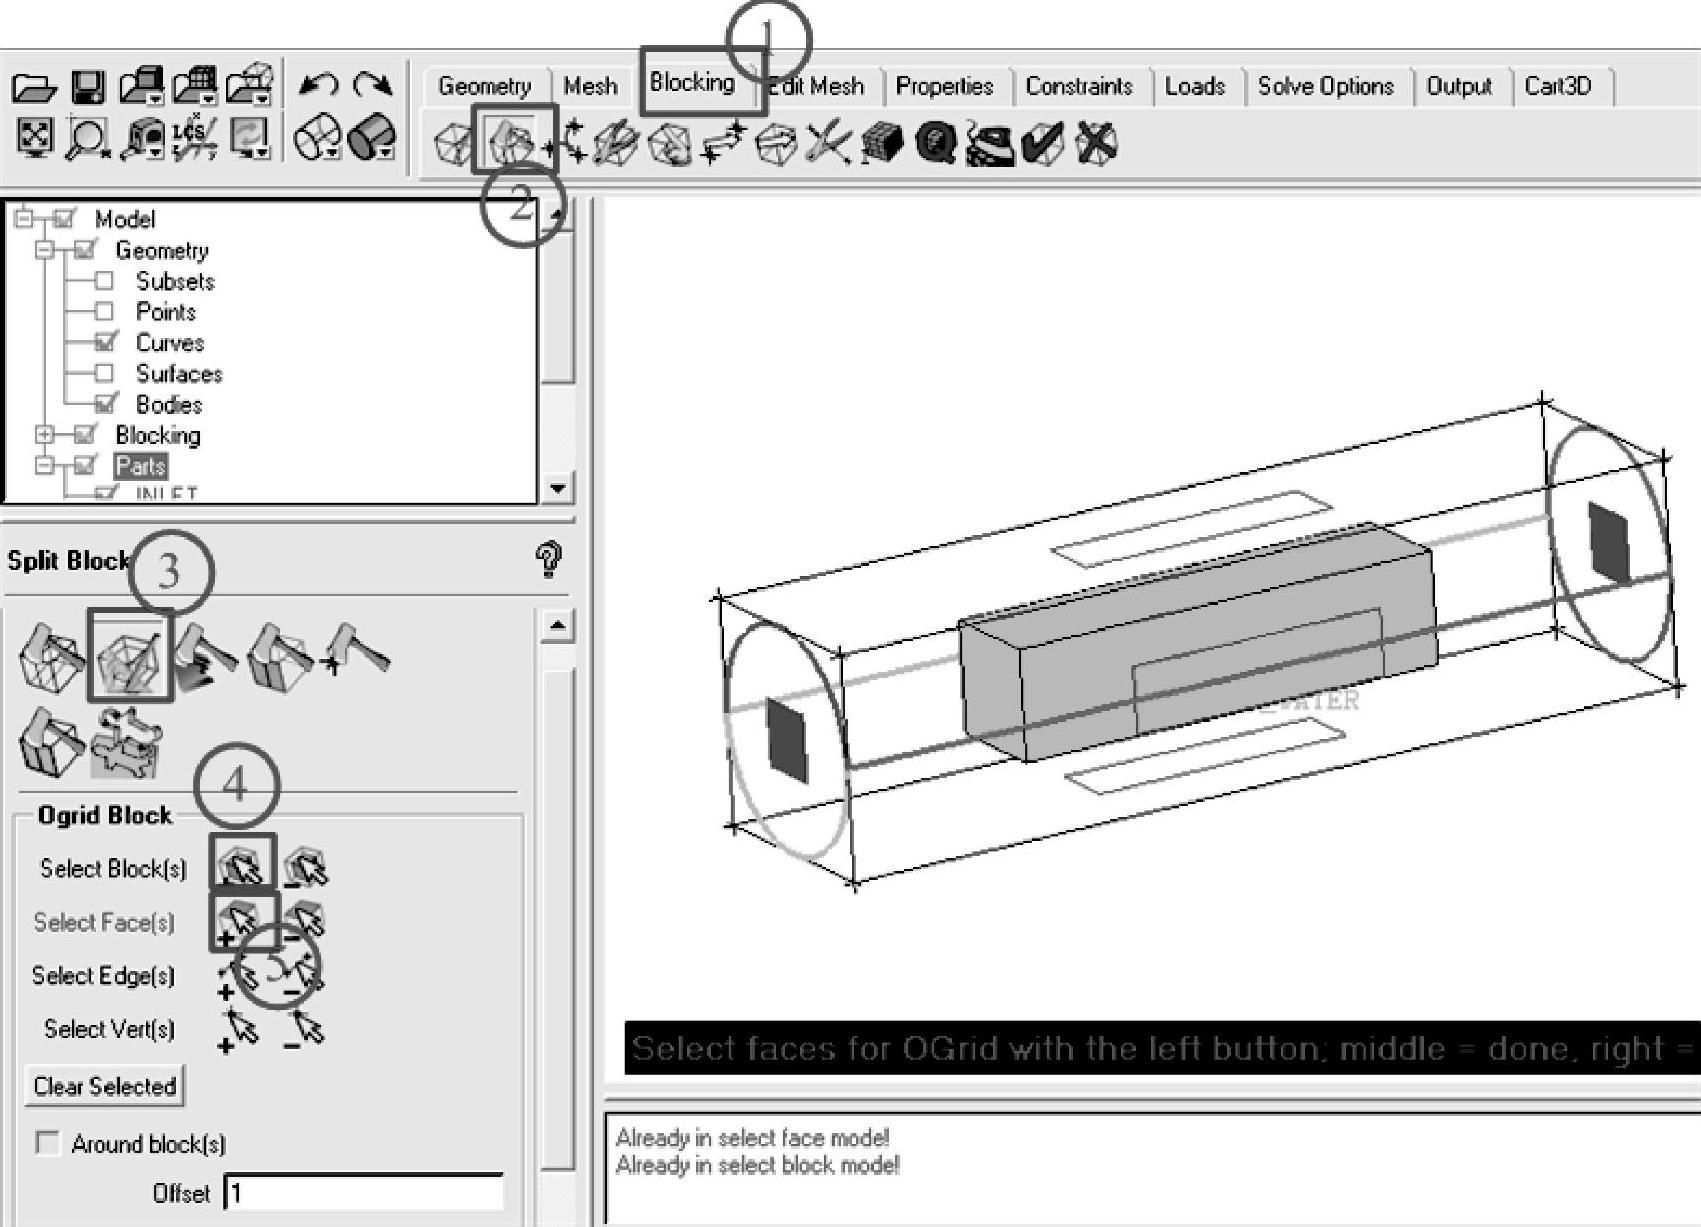Switch to the Geometry tab
Viewport: 1701px width, 1227px height.
coord(484,86)
